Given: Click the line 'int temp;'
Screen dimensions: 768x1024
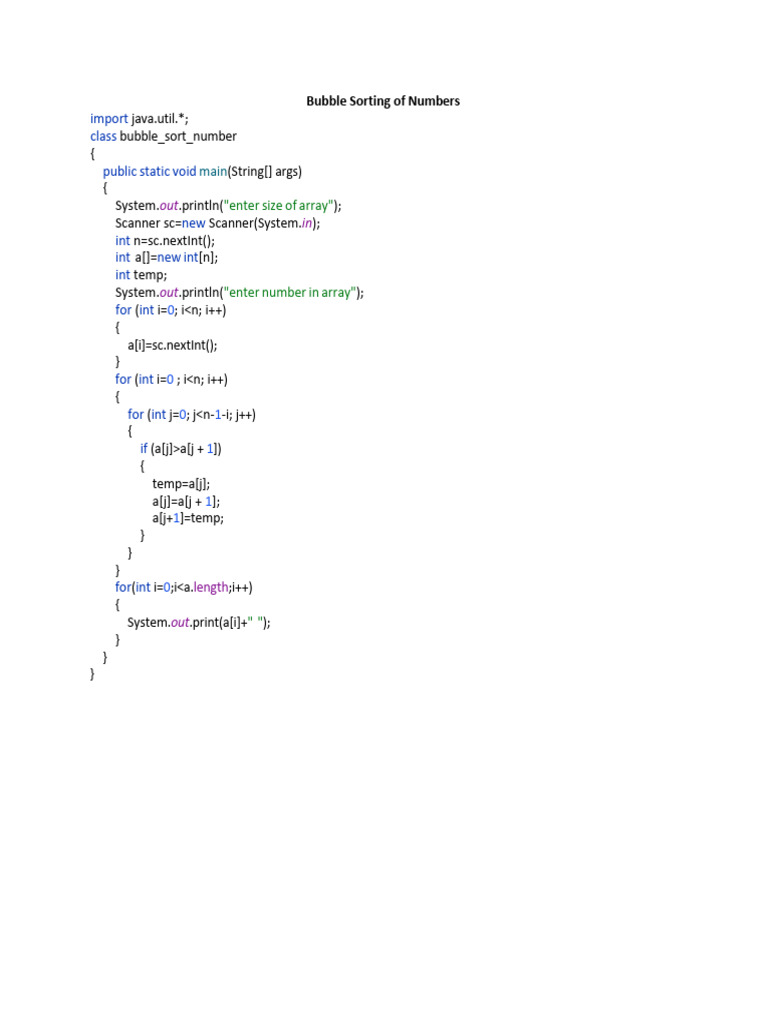Looking at the screenshot, I should [141, 275].
